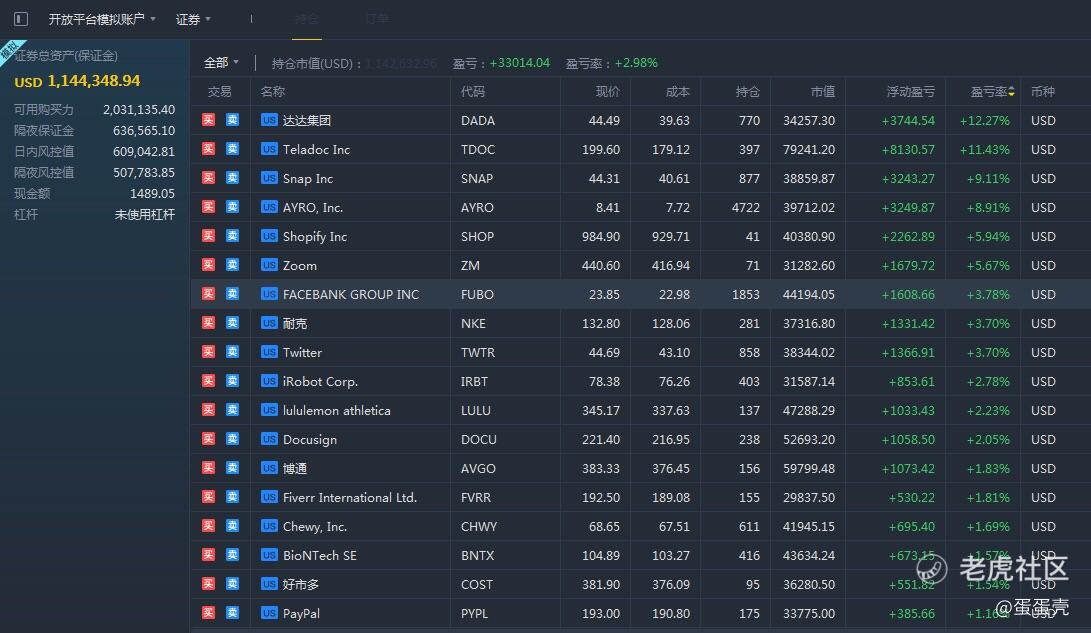Screen dimensions: 1091x633
Task: Click the ZM ticker code
Action: click(x=470, y=266)
